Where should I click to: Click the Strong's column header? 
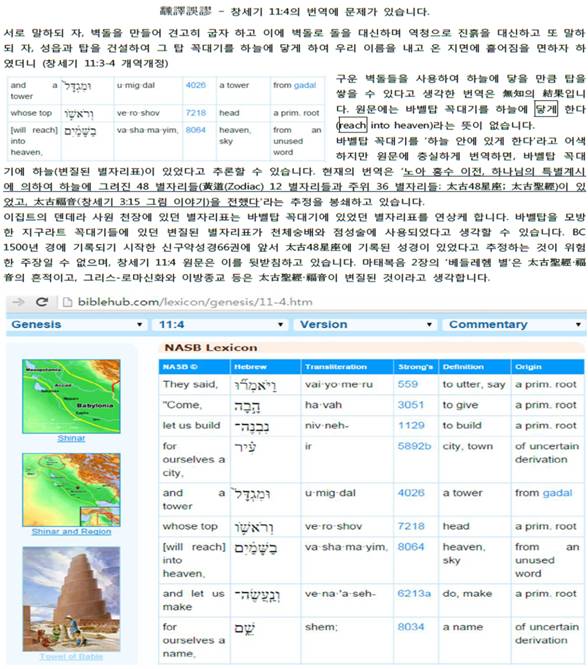[x=415, y=367]
